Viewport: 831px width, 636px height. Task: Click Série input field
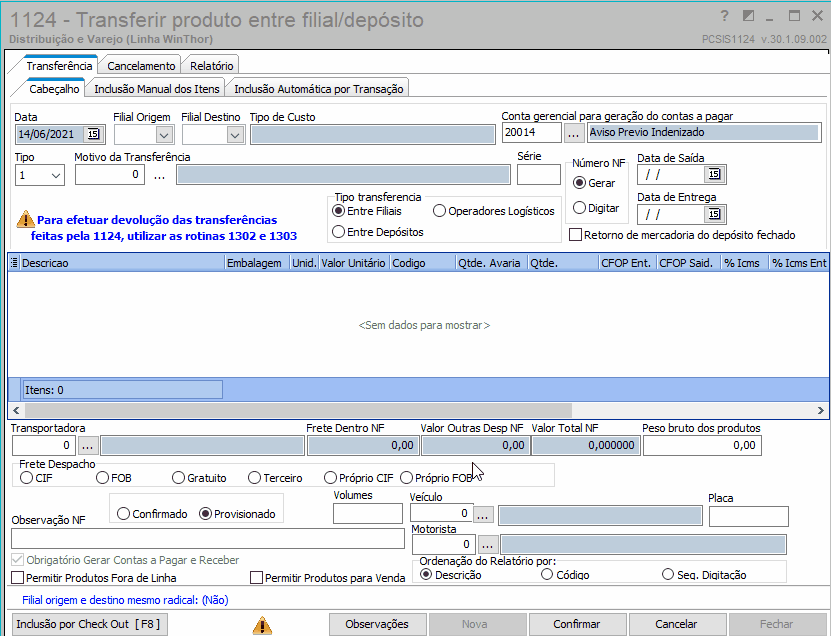pyautogui.click(x=538, y=174)
